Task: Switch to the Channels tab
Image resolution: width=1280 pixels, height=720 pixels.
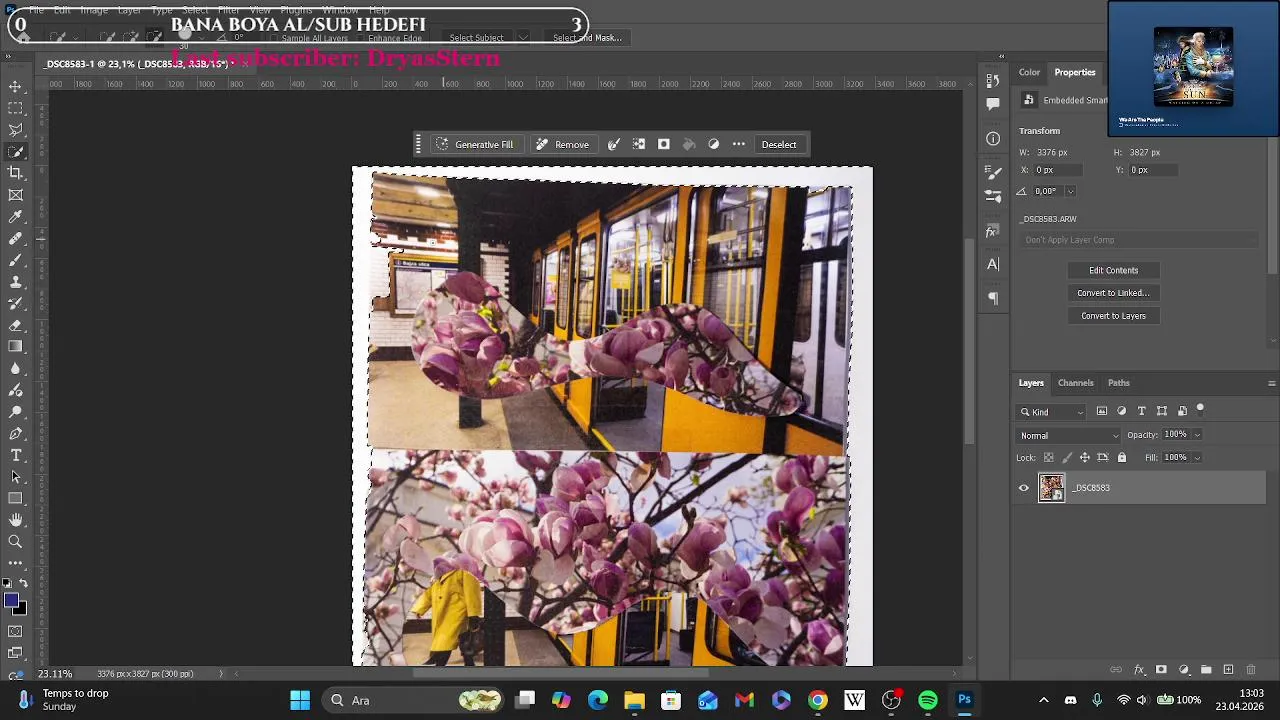Action: [x=1075, y=383]
